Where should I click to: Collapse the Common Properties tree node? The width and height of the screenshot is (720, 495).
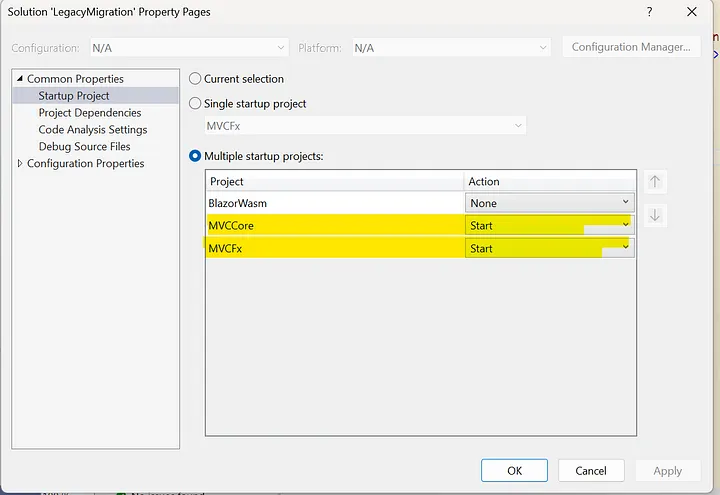click(x=20, y=79)
